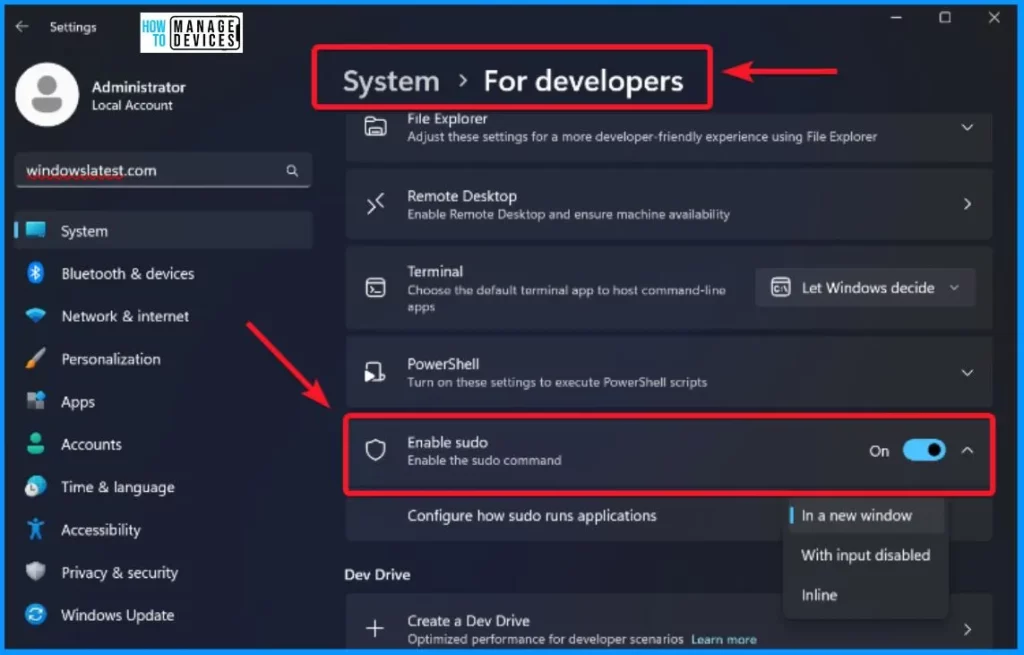Click the Apps icon in sidebar
This screenshot has height=655, width=1024.
(x=36, y=400)
